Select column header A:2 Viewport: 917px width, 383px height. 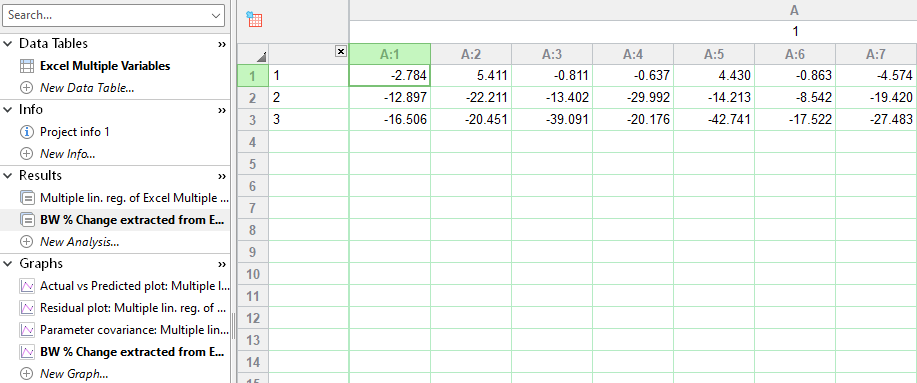click(471, 54)
